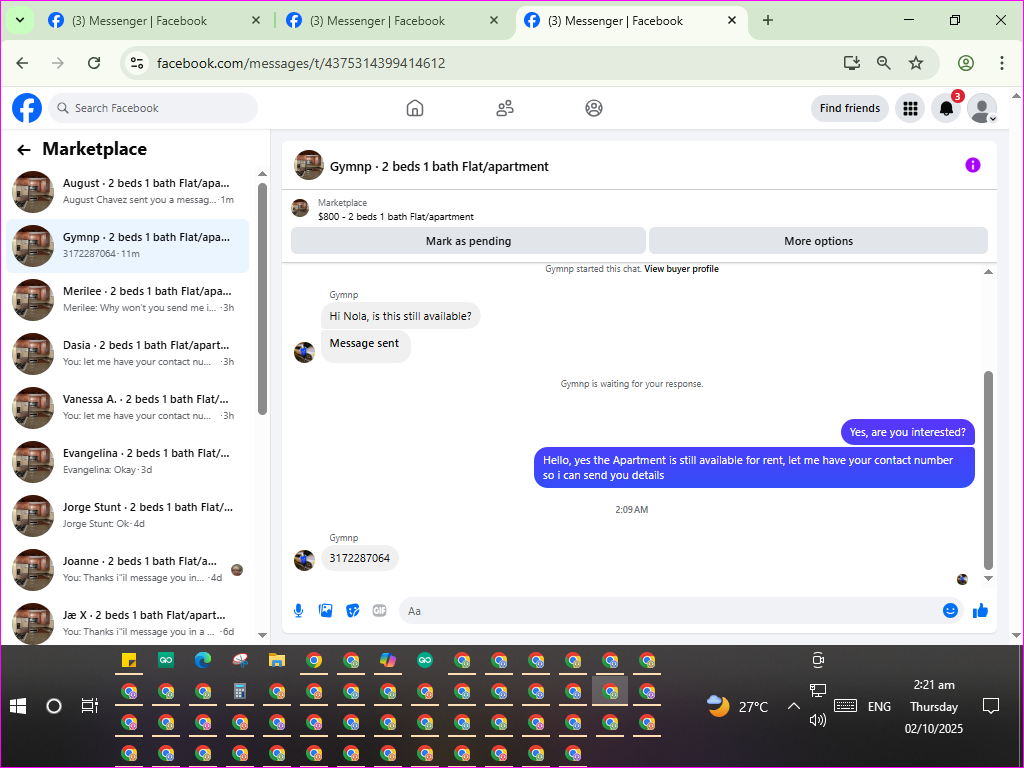Click the message text field Aa
This screenshot has height=768, width=1024.
point(669,611)
